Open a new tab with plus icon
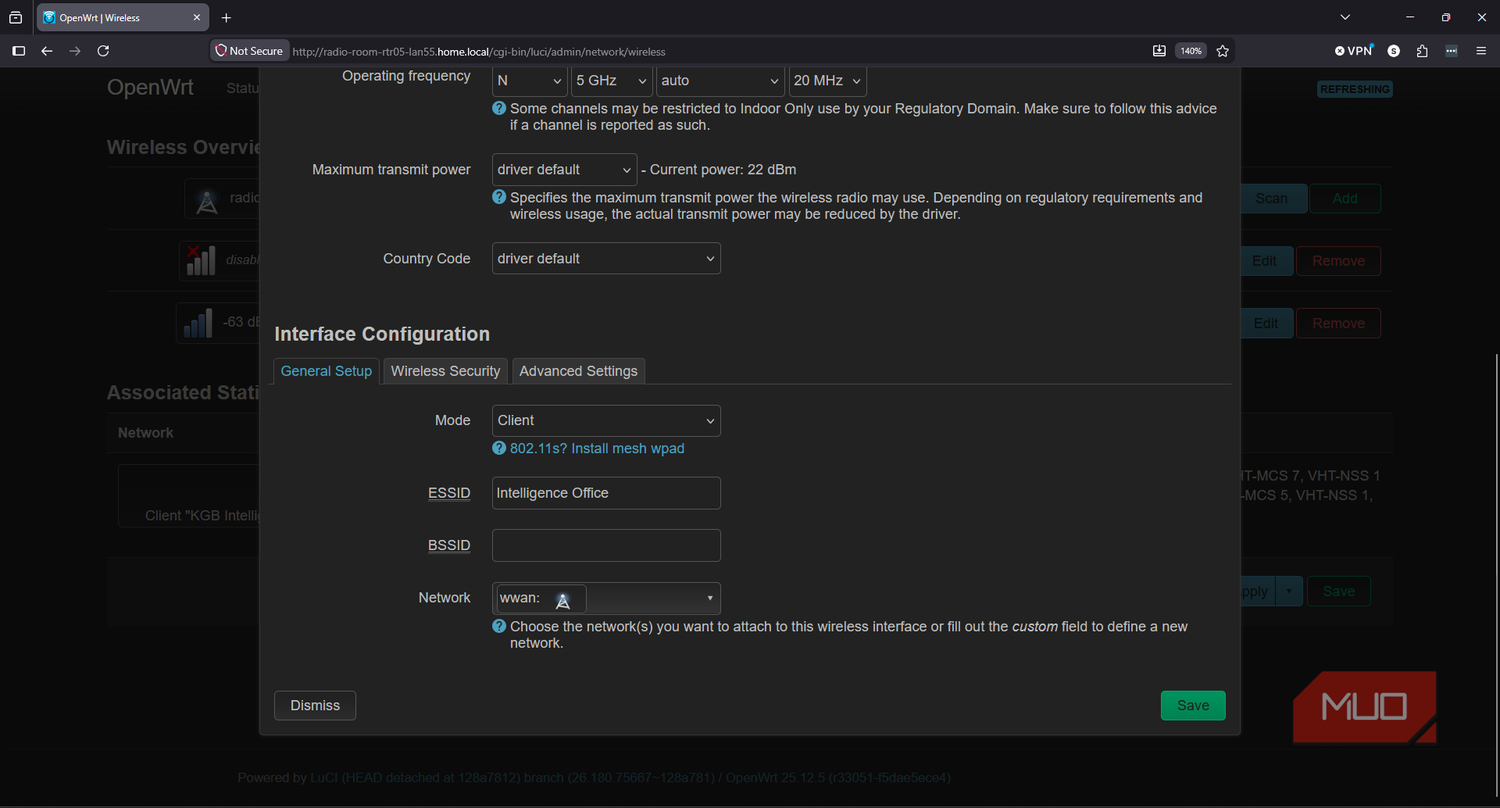This screenshot has height=808, width=1500. point(226,18)
